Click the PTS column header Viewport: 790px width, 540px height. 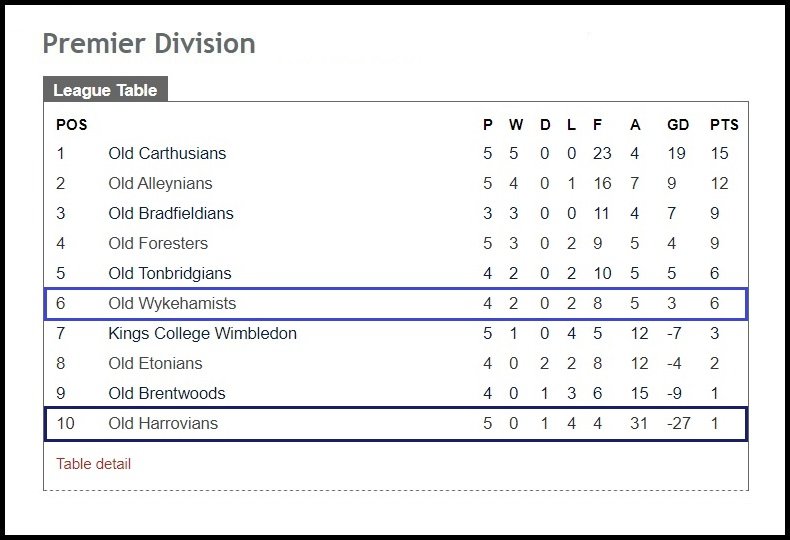[724, 125]
